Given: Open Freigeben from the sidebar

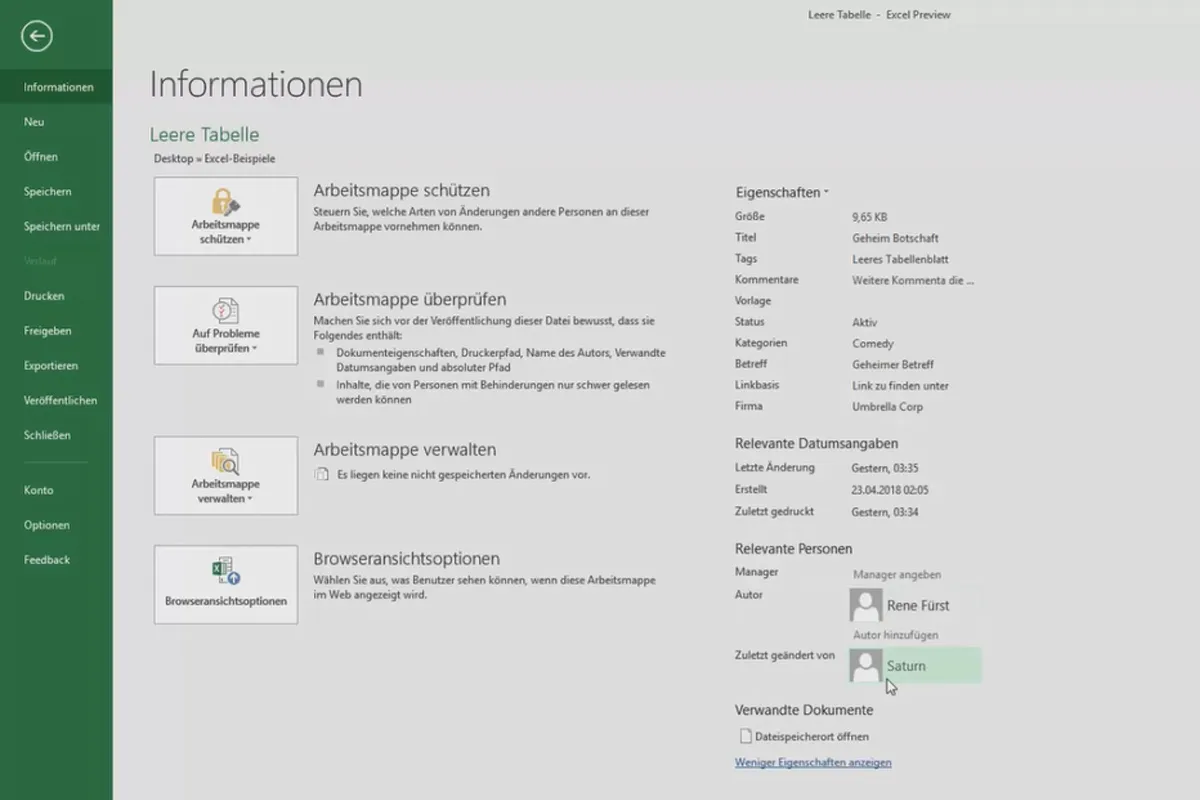Looking at the screenshot, I should pos(56,331).
